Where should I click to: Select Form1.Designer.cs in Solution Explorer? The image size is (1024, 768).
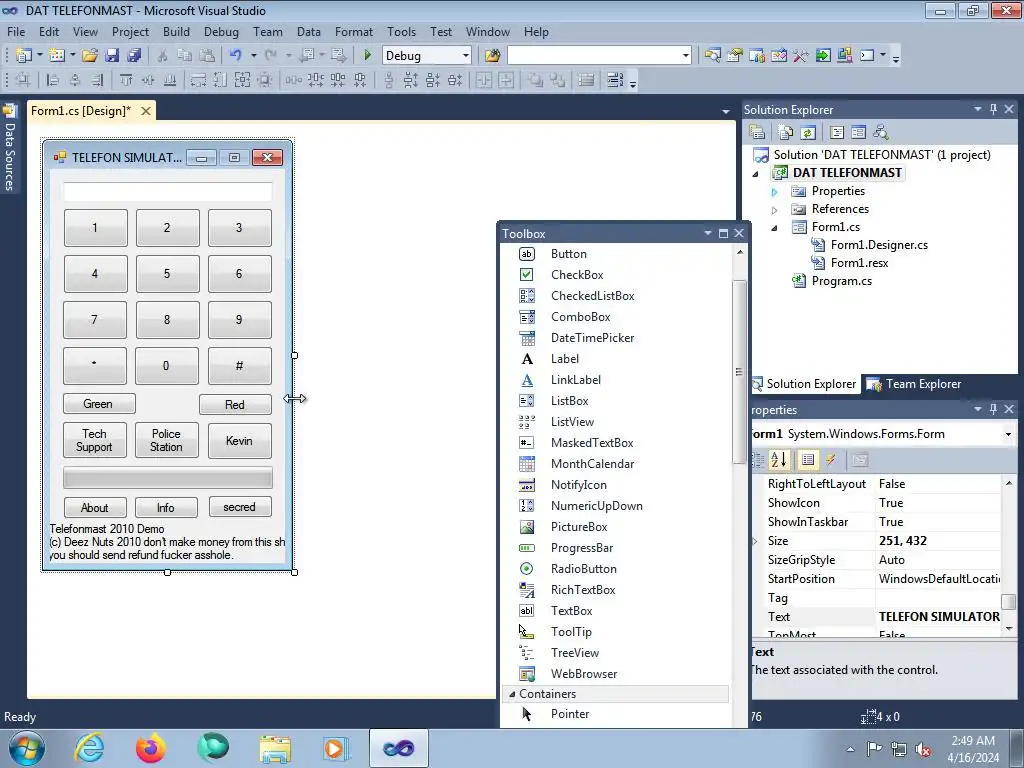[879, 245]
